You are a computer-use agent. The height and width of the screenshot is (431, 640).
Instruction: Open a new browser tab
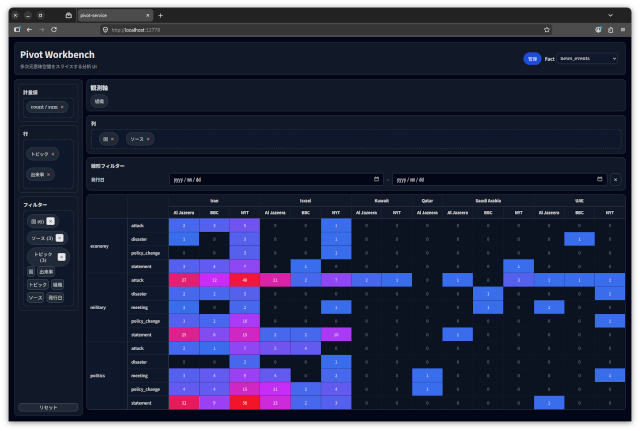pyautogui.click(x=160, y=15)
